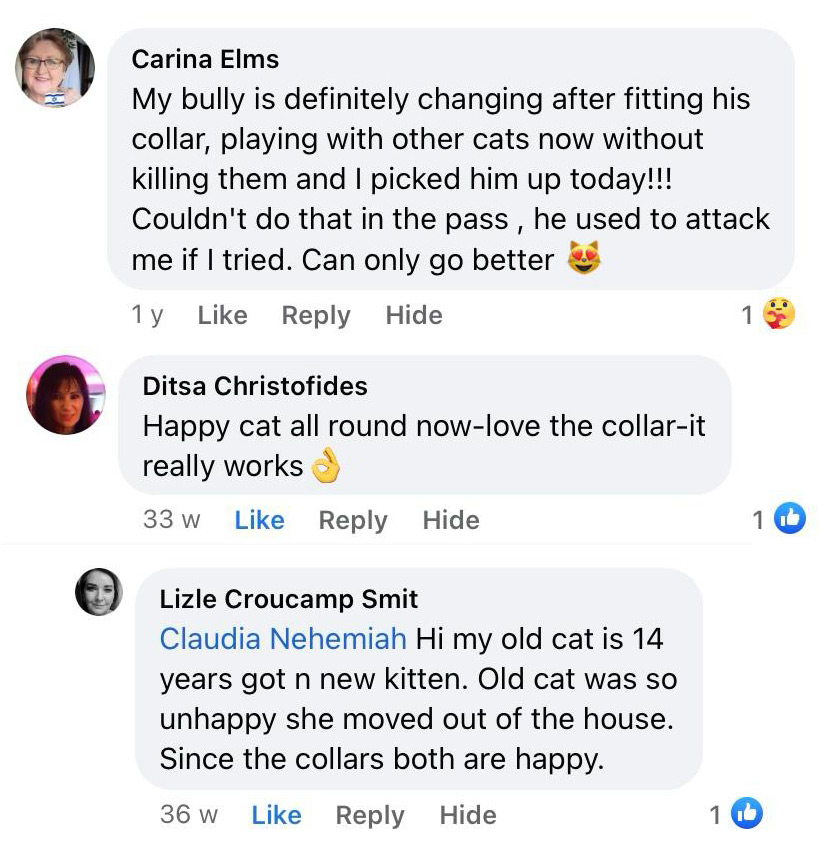Viewport: 828px width, 859px height.
Task: Open Ditsa Christofides' profile picture
Action: pos(65,394)
